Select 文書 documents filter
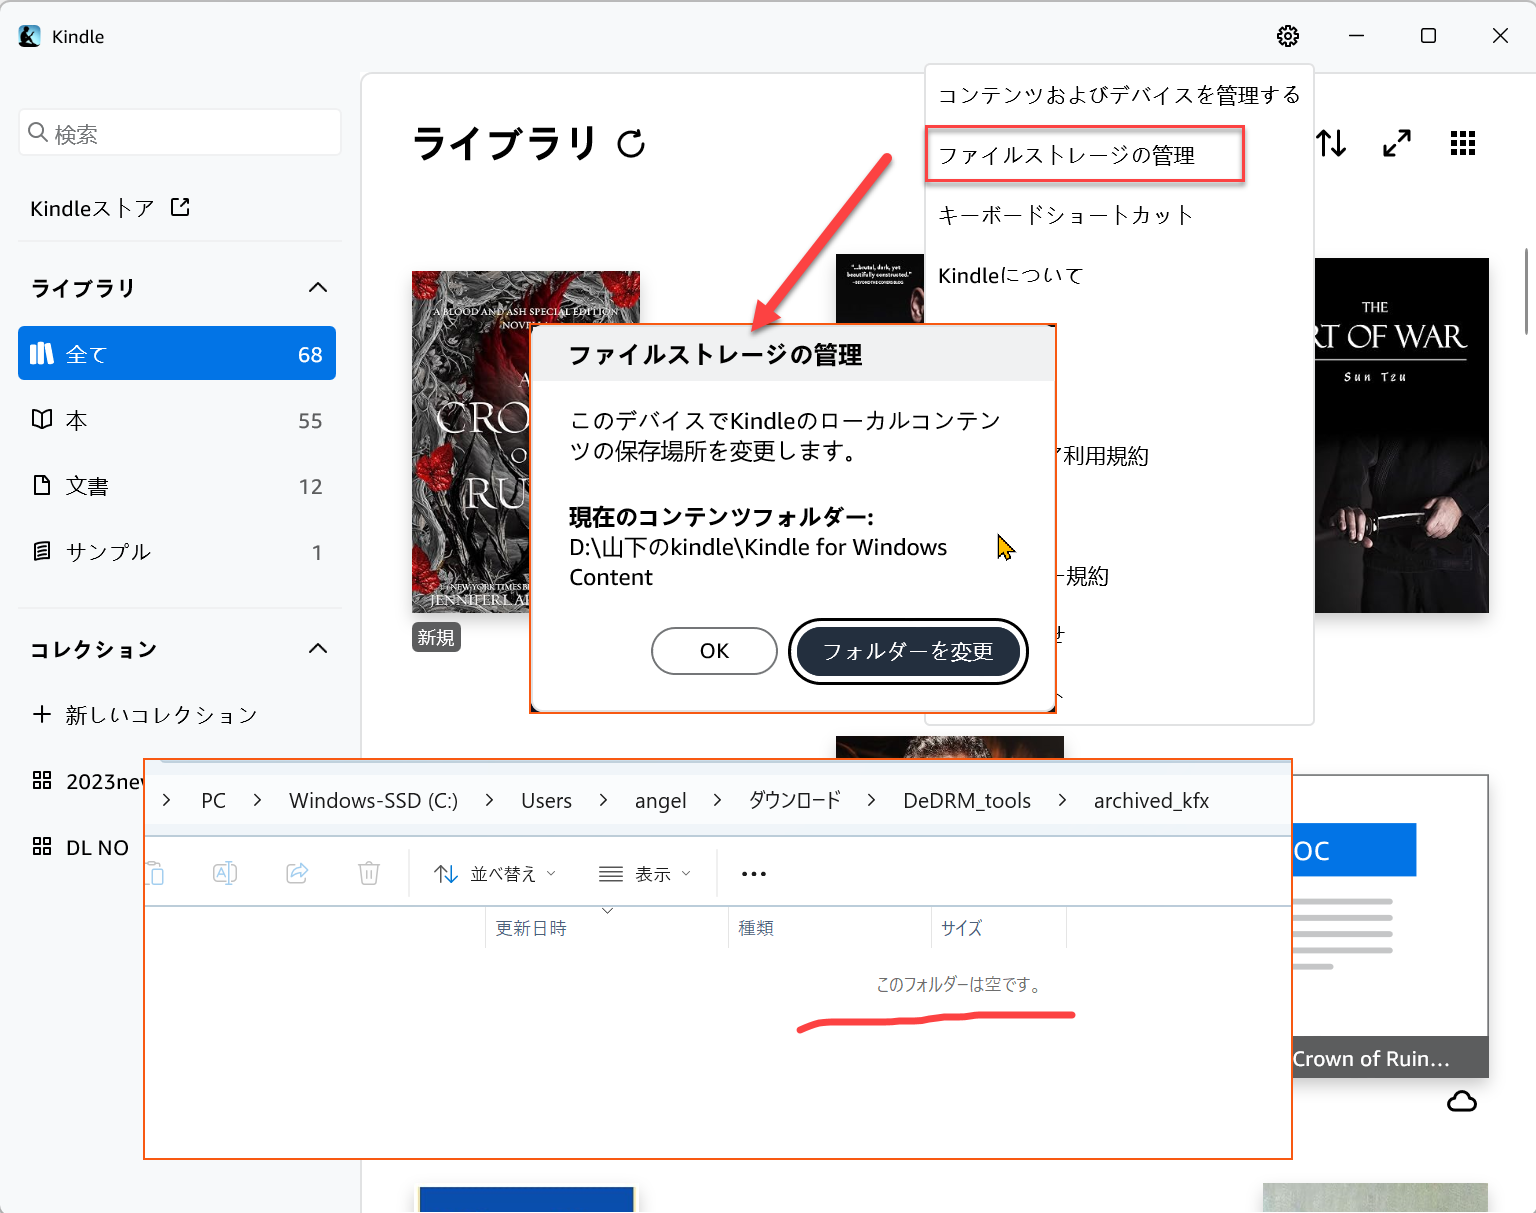Image resolution: width=1536 pixels, height=1213 pixels. 177,486
